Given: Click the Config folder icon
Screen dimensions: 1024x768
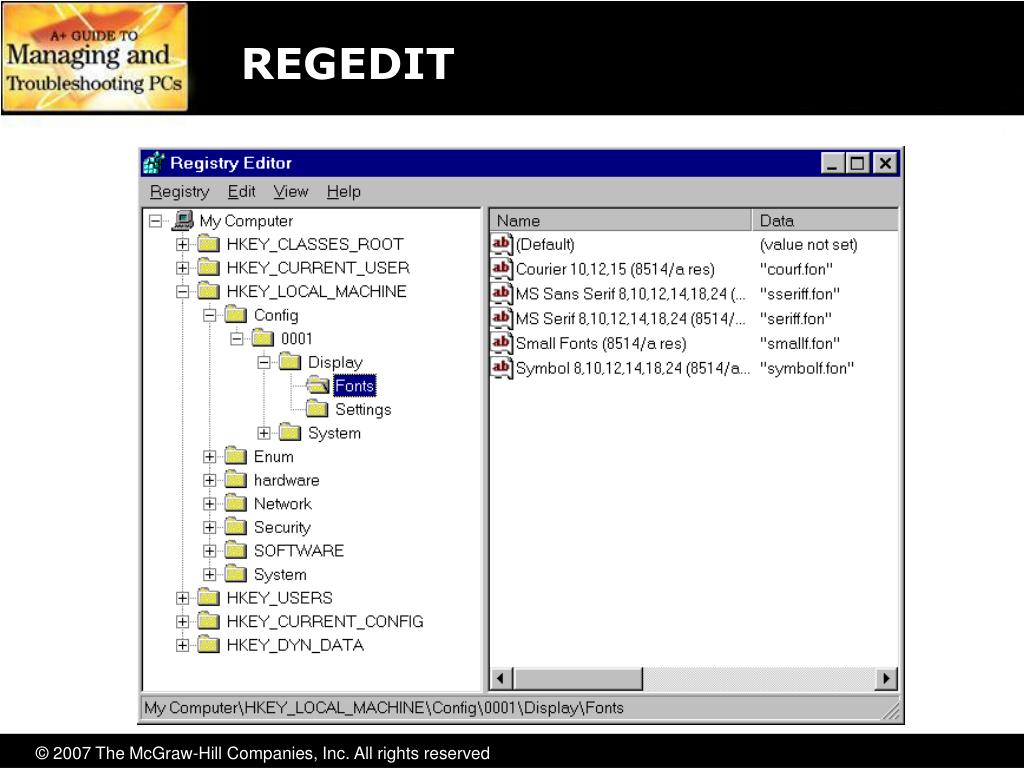Looking at the screenshot, I should (x=236, y=315).
